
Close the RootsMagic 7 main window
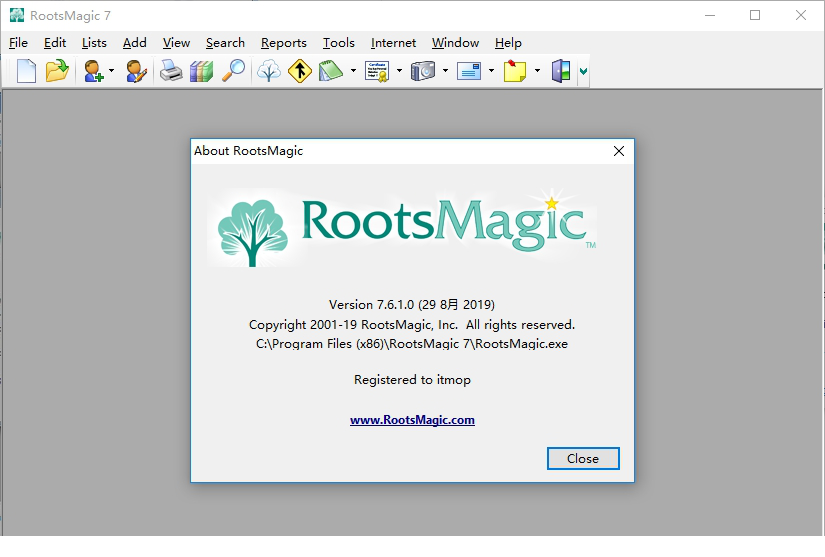tap(801, 15)
